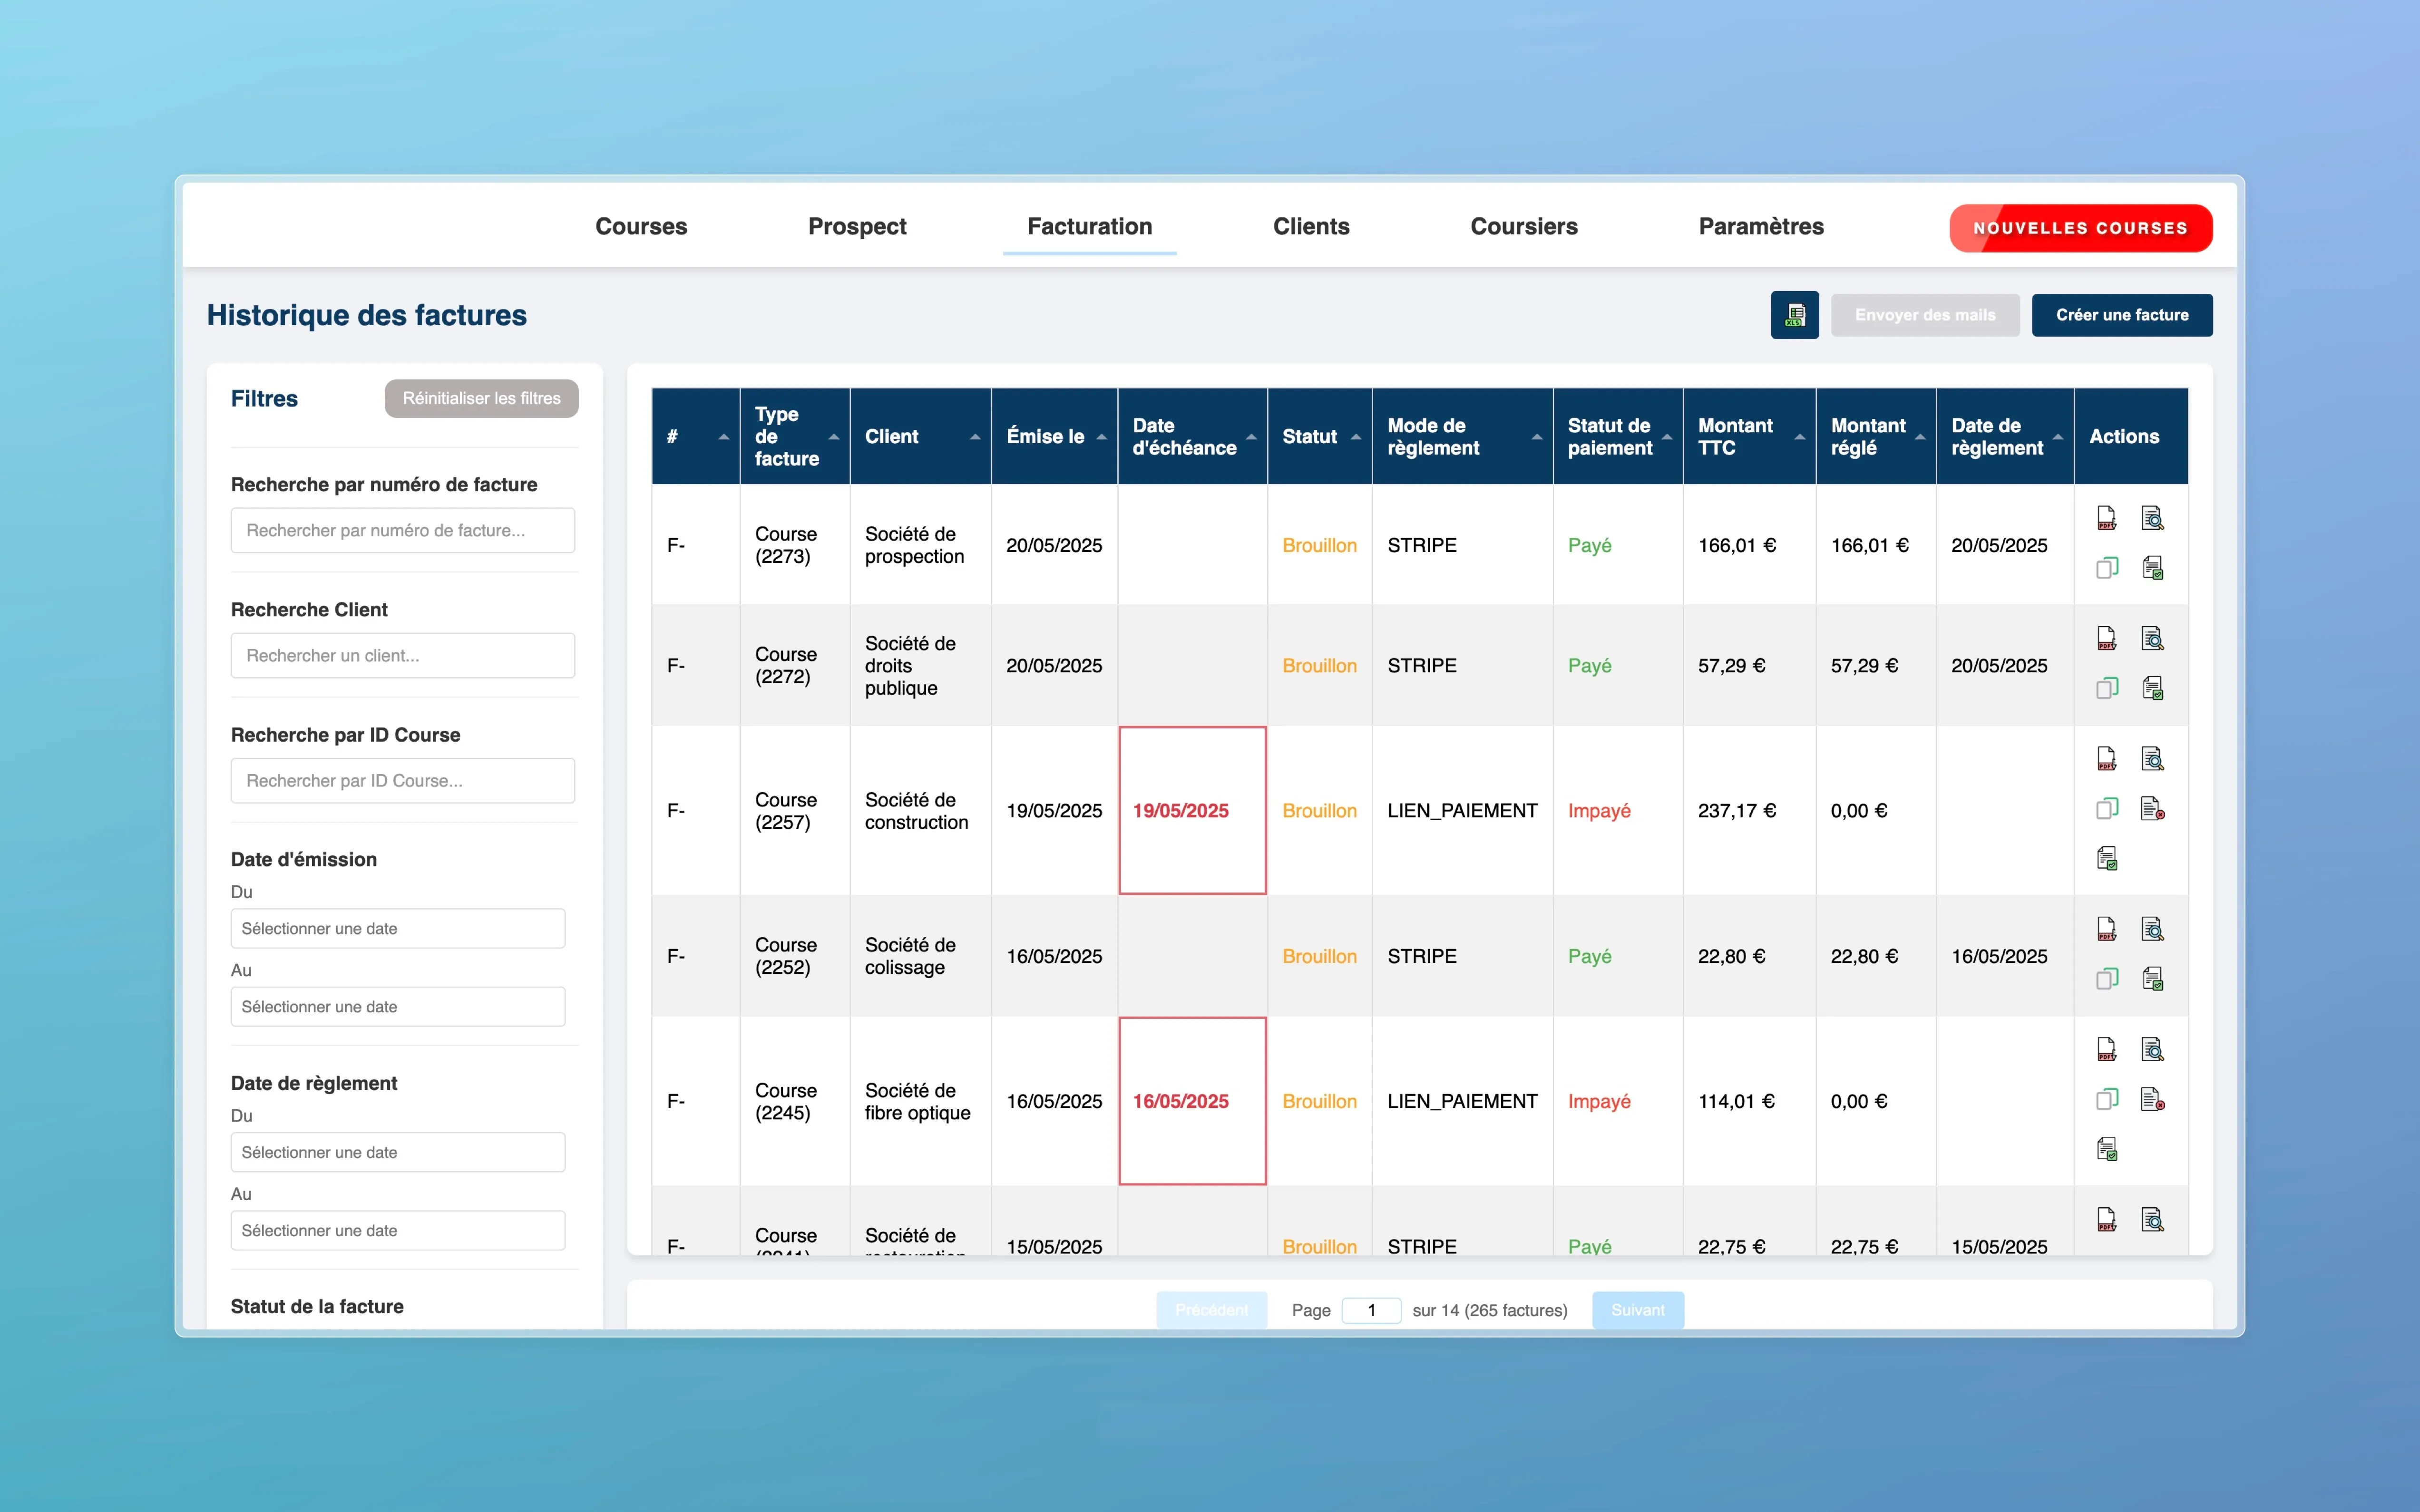Open the Clients tab
The height and width of the screenshot is (1512, 2420).
1310,227
